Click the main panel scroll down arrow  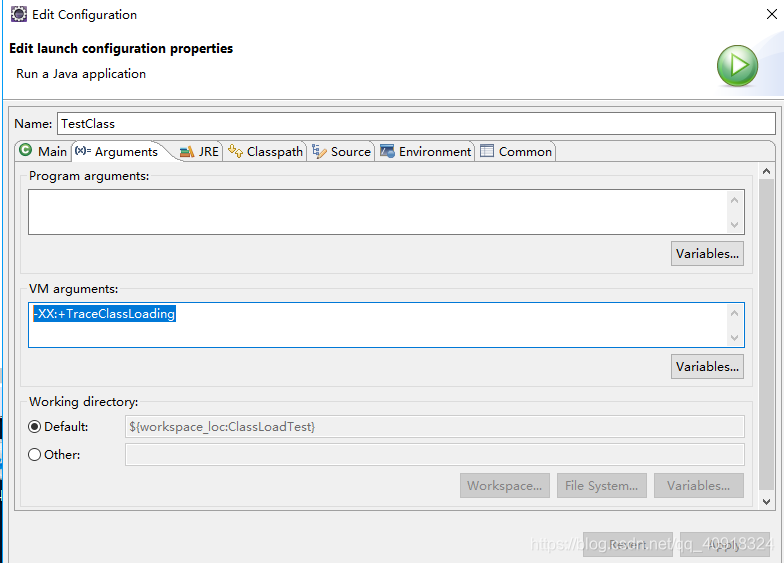pyautogui.click(x=766, y=502)
